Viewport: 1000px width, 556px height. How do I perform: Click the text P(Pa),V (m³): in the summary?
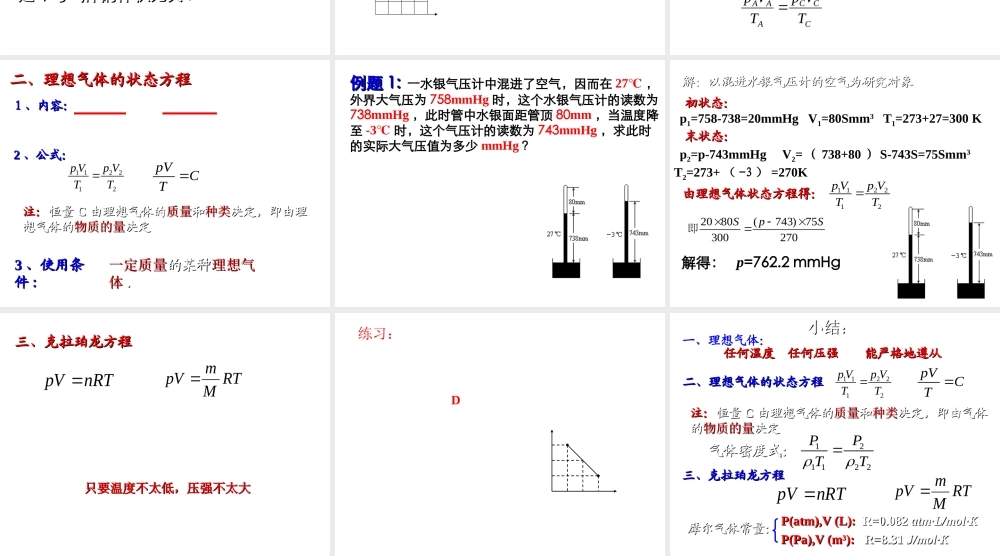(x=818, y=540)
